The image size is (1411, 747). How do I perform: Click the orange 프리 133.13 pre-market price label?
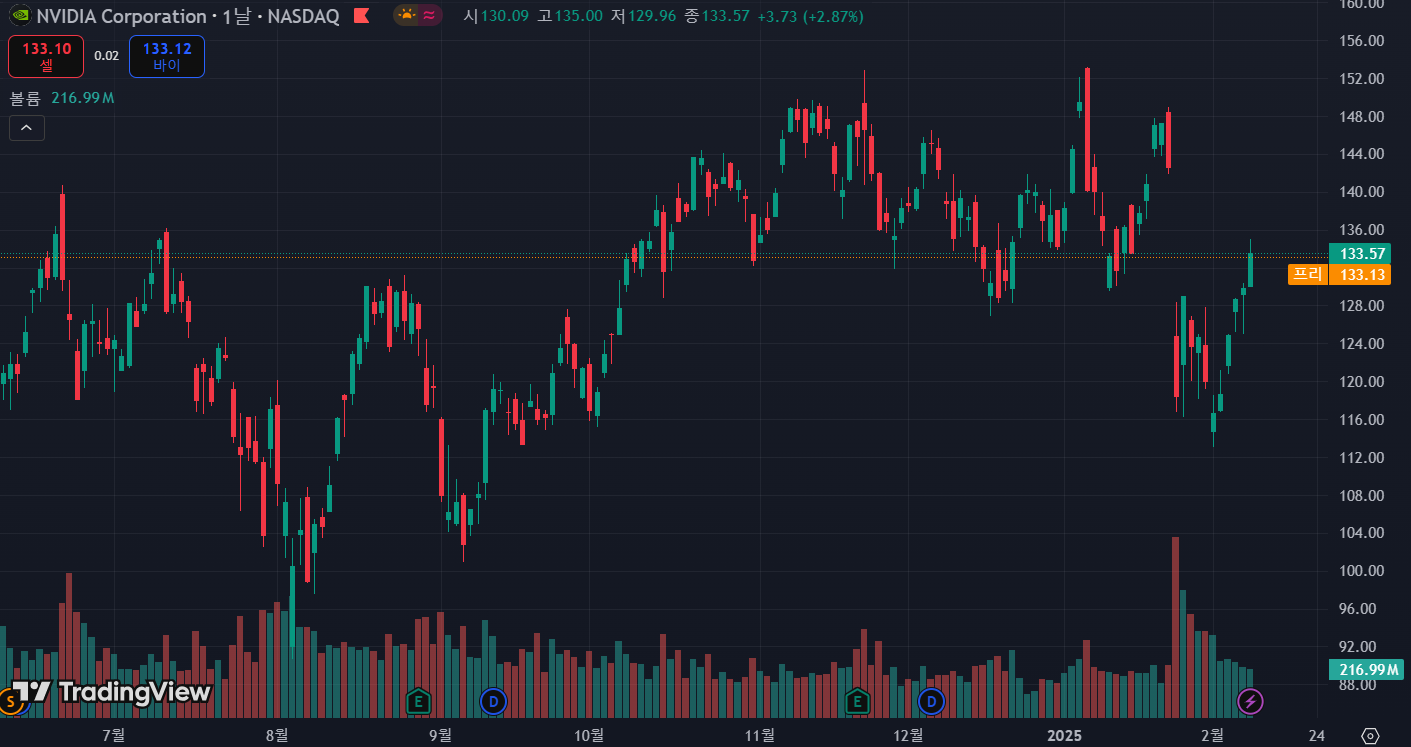pyautogui.click(x=1339, y=274)
